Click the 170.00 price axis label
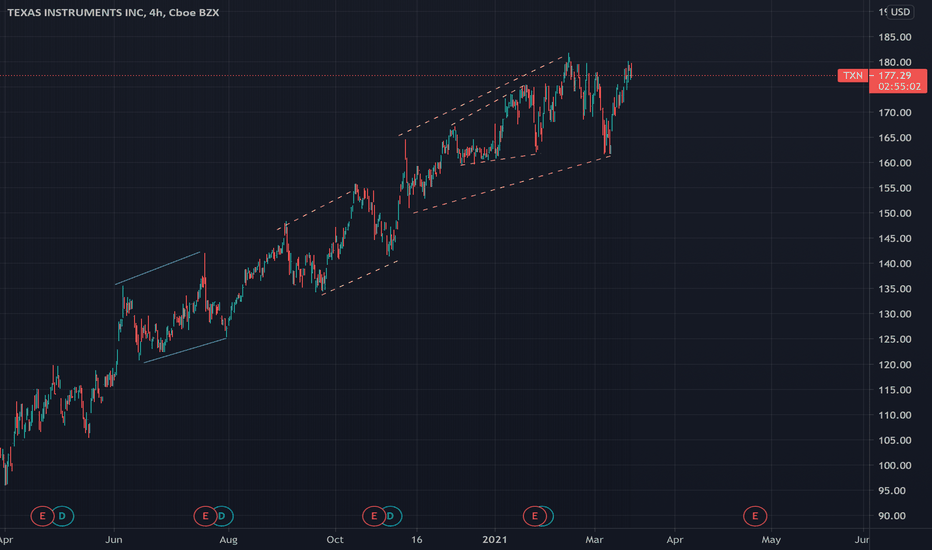 895,112
